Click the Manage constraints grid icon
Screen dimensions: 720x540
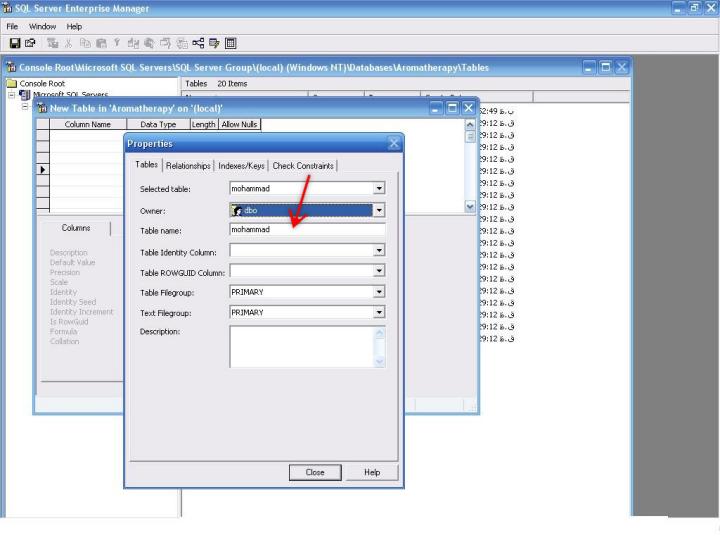231,43
